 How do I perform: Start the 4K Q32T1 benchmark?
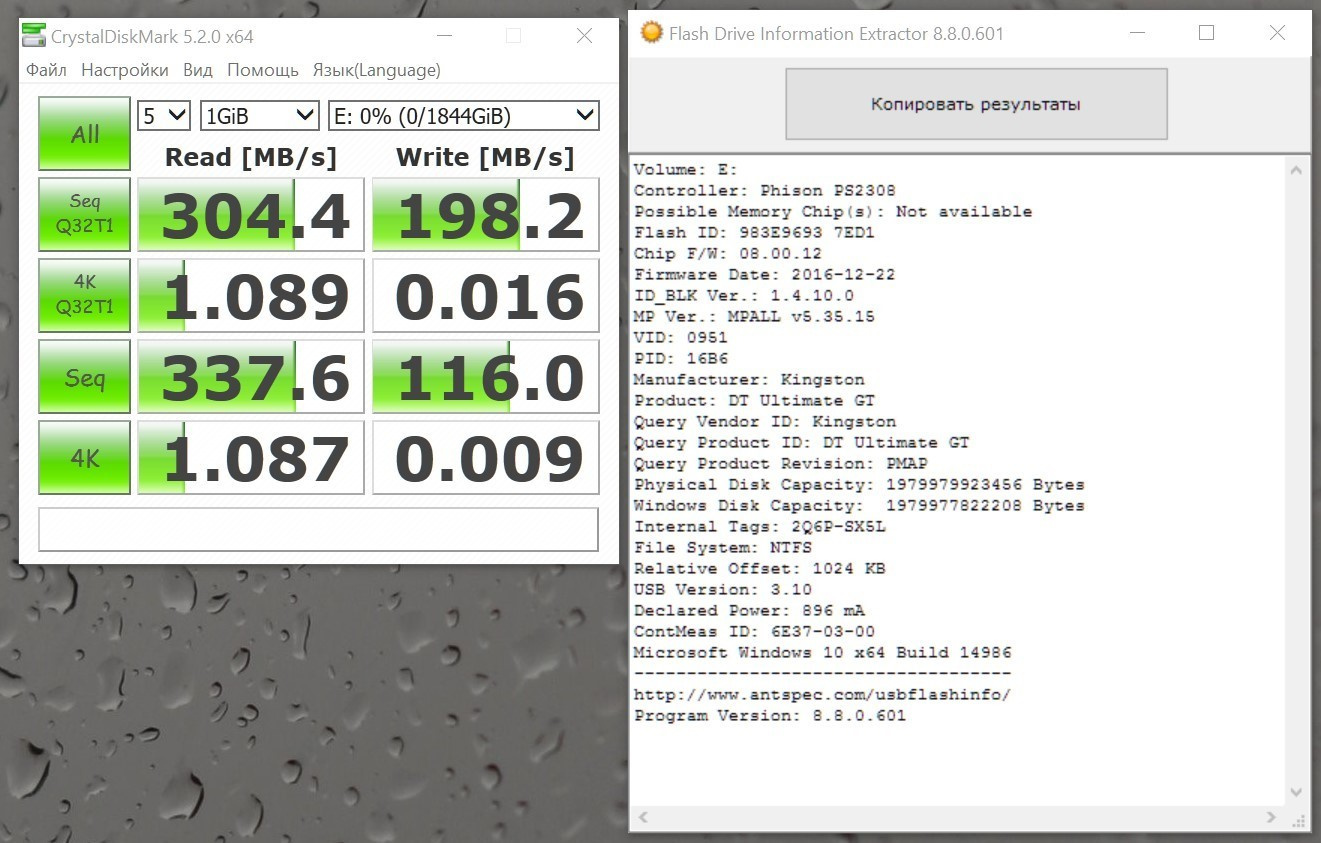[84, 295]
